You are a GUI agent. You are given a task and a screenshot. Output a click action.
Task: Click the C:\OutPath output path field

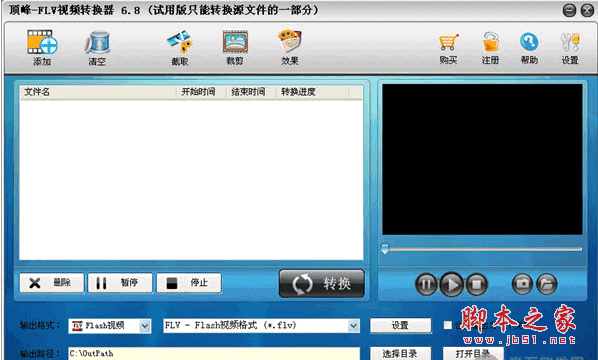pos(214,354)
